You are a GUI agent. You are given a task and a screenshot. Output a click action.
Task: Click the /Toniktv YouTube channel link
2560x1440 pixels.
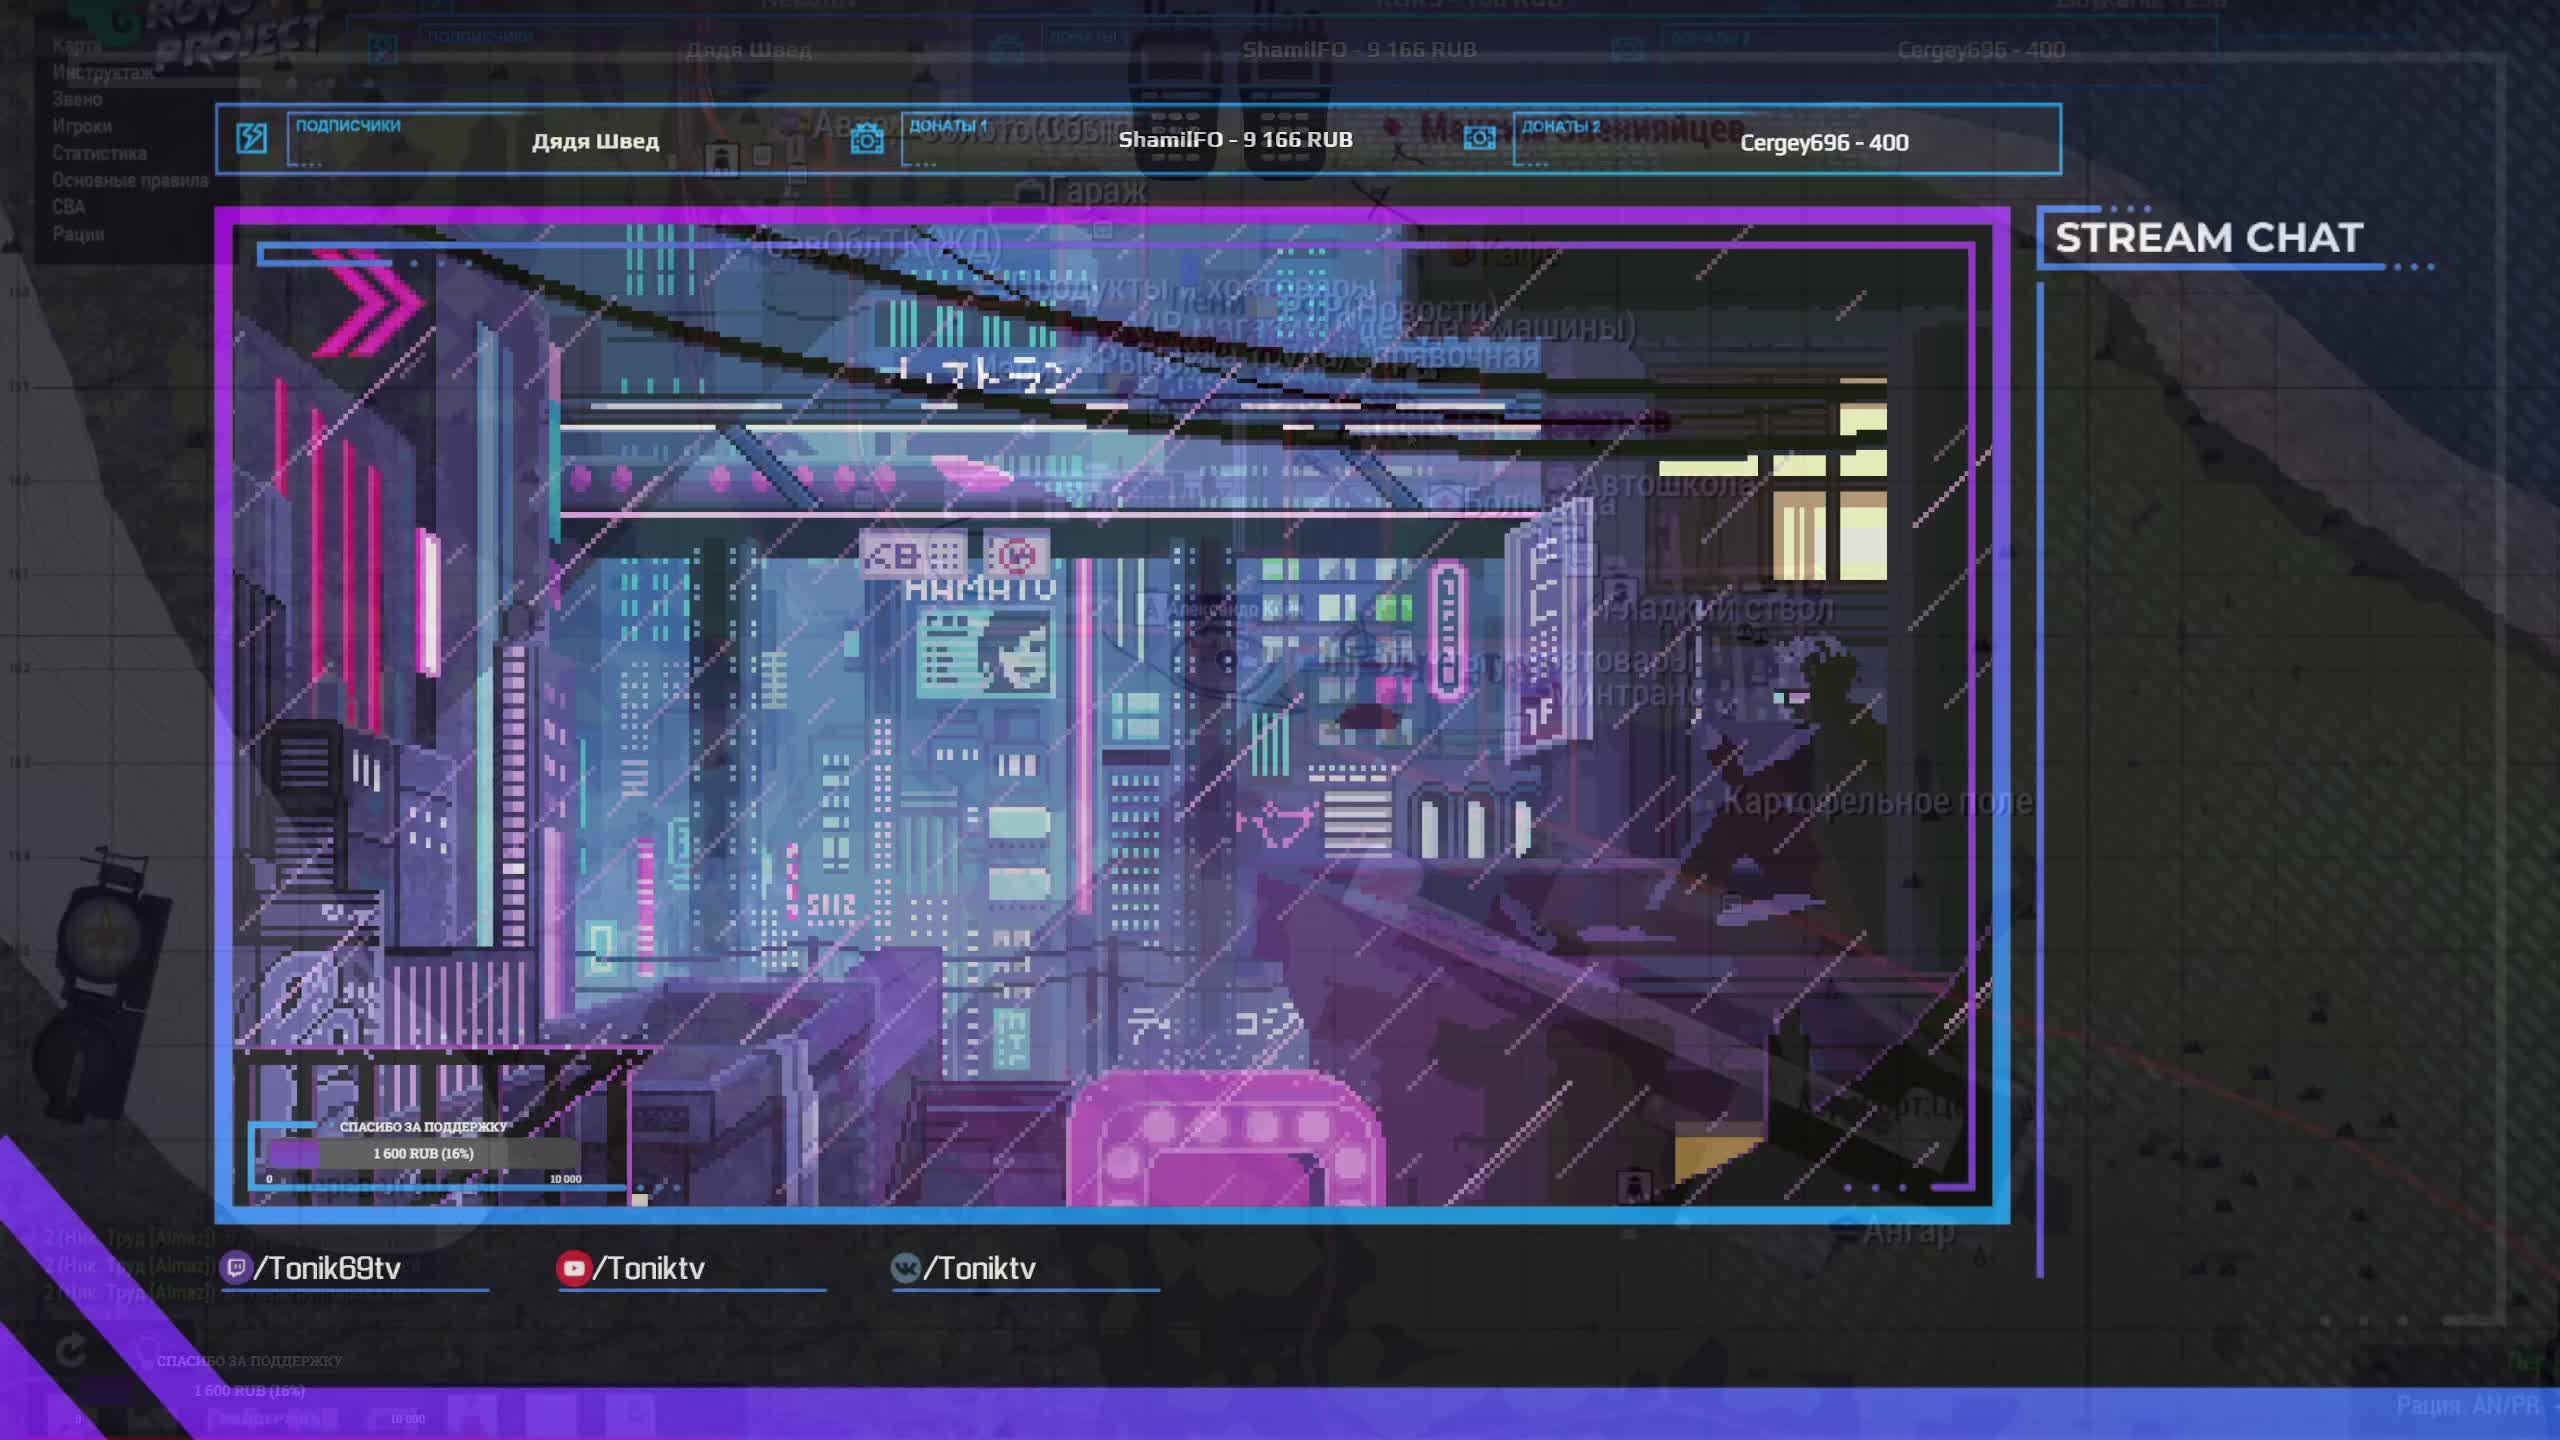pos(650,1268)
